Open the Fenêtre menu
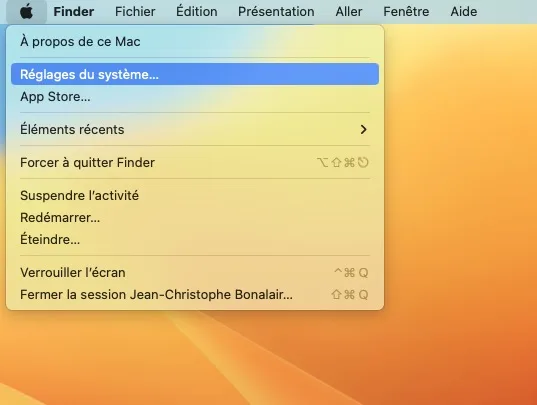537x405 pixels. pos(406,12)
